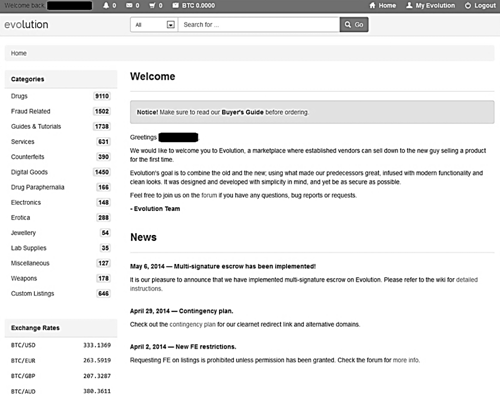The image size is (500, 398).
Task: Open Lab Supplies category
Action: (28, 248)
